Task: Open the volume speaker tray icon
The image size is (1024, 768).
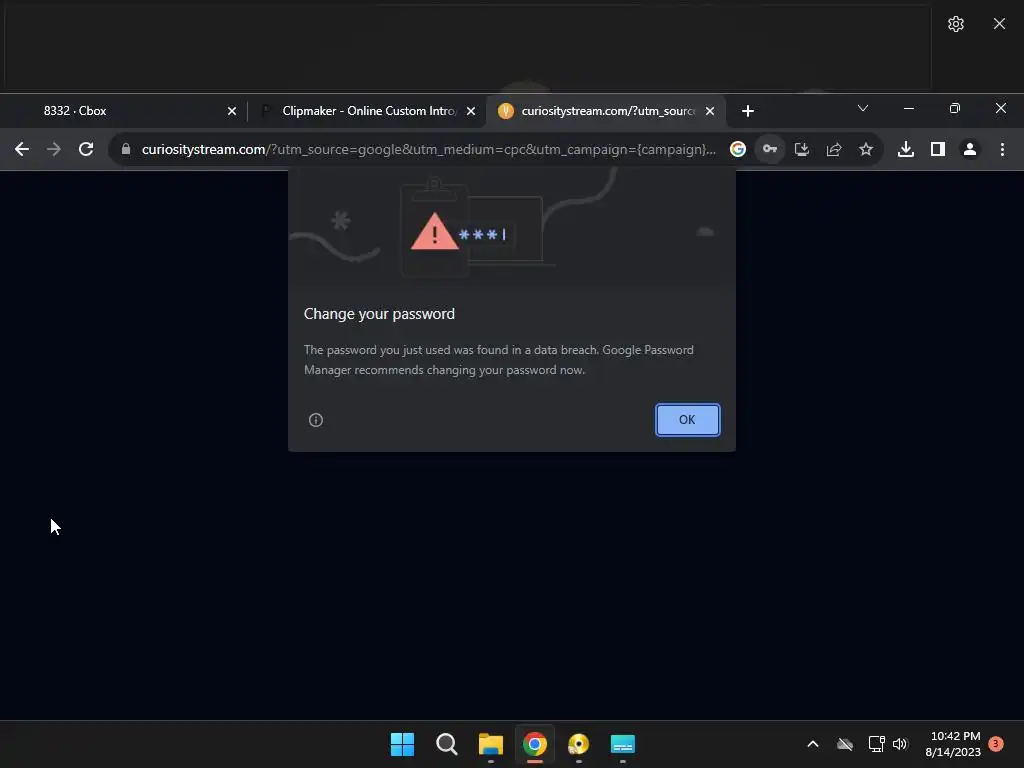Action: click(900, 744)
